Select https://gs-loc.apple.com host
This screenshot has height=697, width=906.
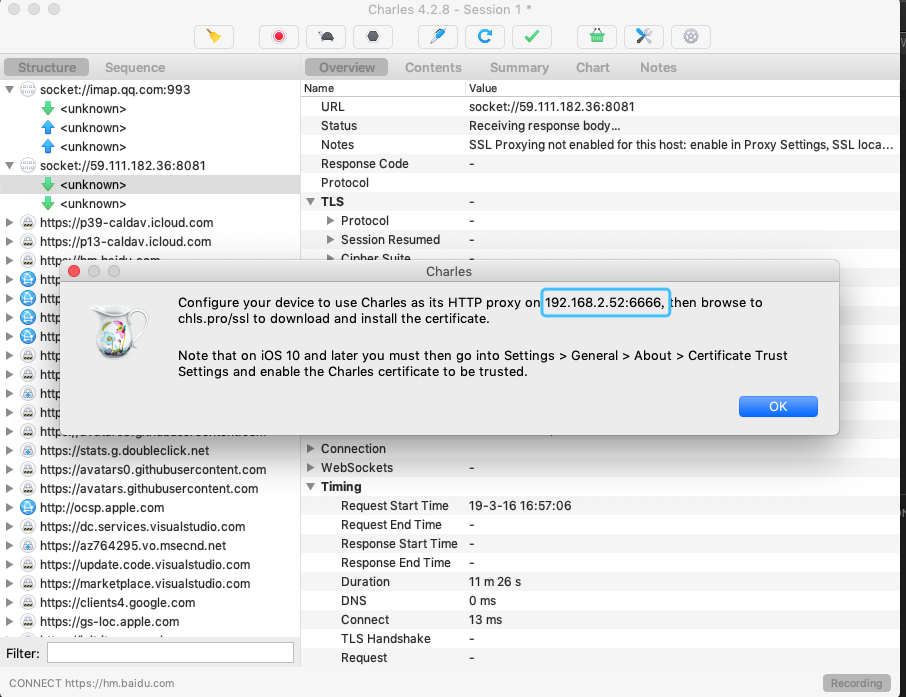coord(109,622)
